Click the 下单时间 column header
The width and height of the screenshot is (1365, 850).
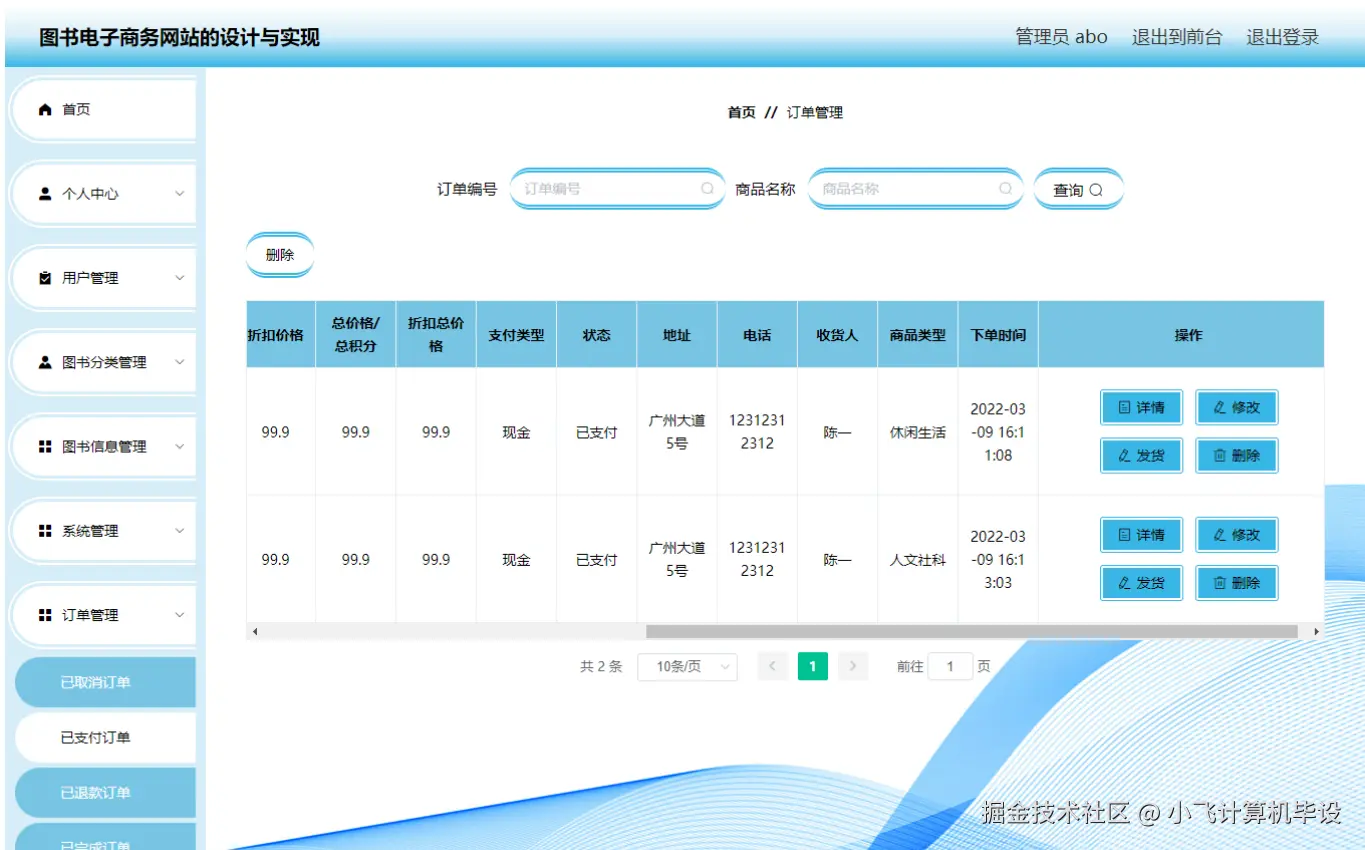(x=998, y=335)
